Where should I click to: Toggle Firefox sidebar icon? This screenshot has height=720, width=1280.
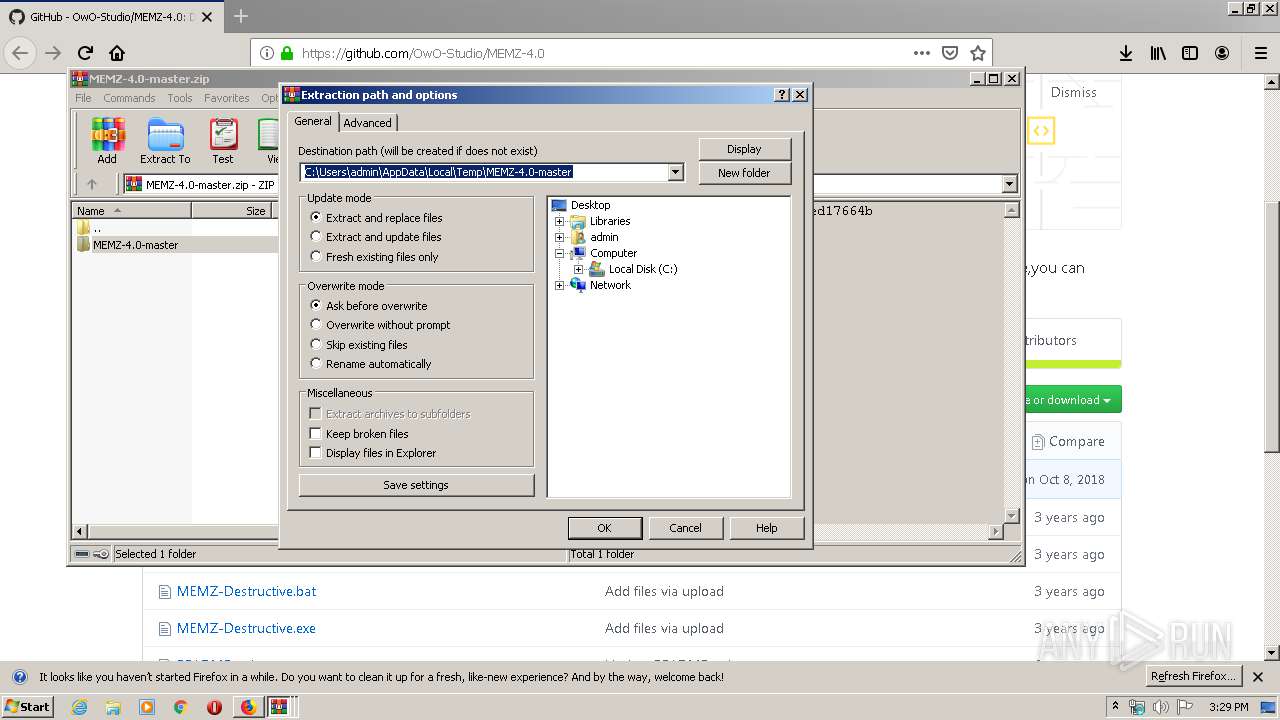click(1190, 53)
